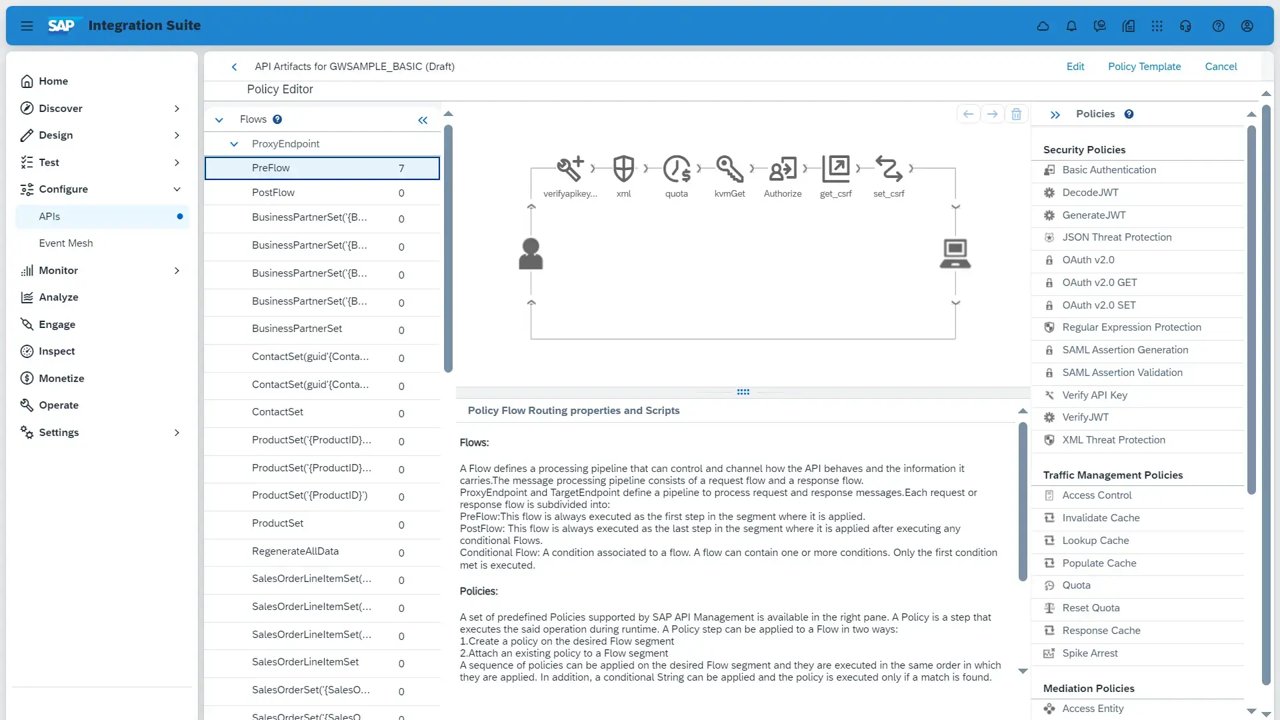Select the PostFlow item in Flows list
This screenshot has width=1280, height=720.
click(273, 192)
